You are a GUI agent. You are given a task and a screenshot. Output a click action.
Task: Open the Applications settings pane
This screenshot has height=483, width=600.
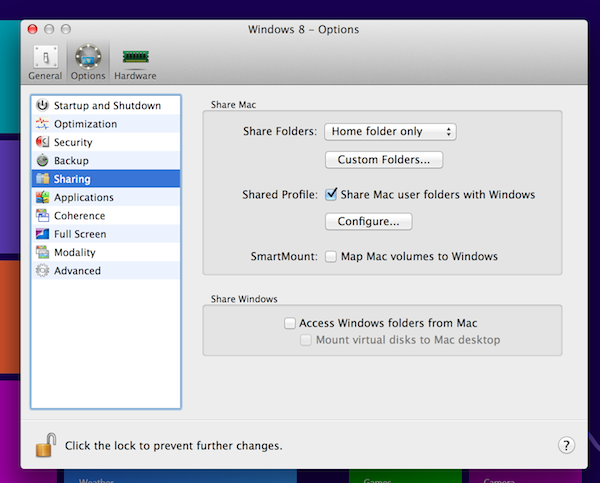(x=106, y=197)
